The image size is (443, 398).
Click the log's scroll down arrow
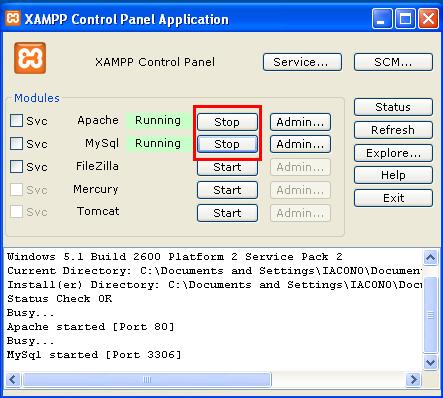click(430, 362)
